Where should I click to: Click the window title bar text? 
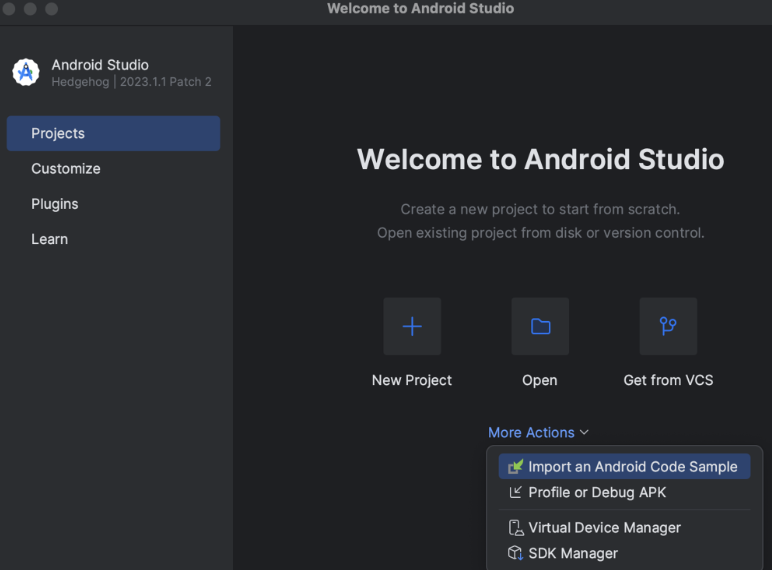(x=420, y=8)
